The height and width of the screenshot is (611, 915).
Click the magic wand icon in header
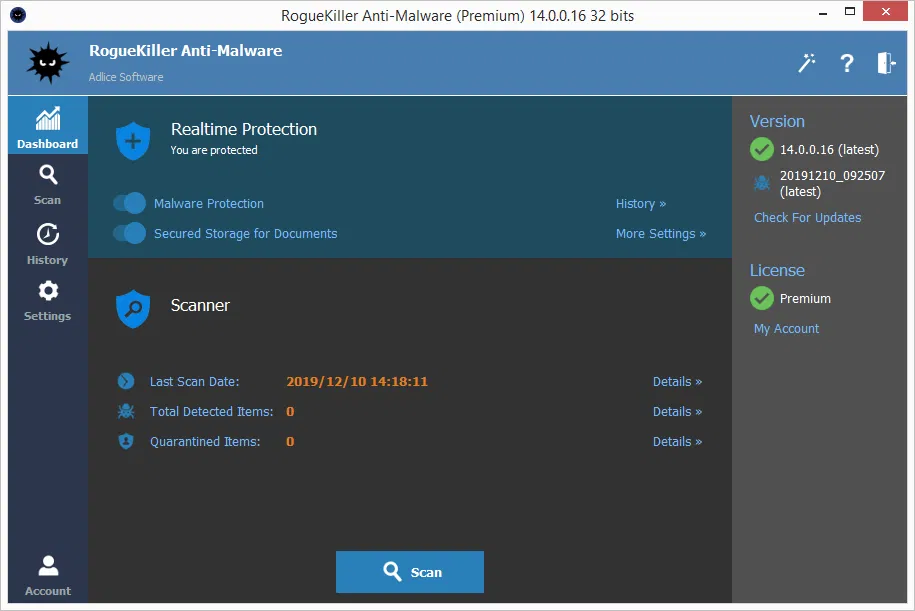point(806,62)
